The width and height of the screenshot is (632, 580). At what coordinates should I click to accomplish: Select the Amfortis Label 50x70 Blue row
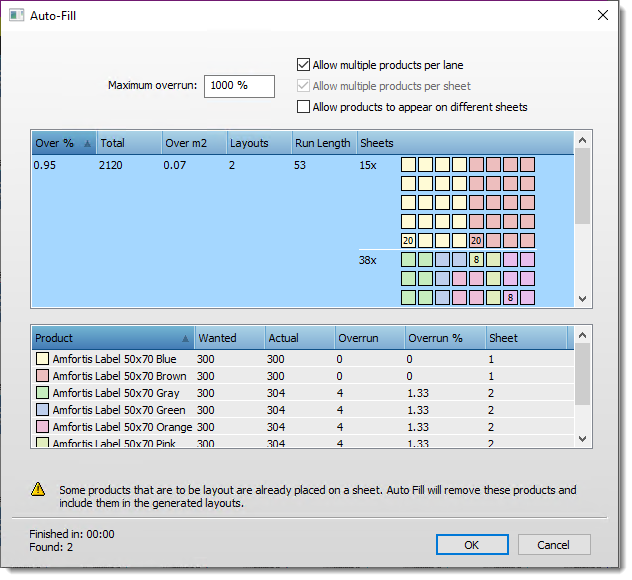(x=303, y=359)
